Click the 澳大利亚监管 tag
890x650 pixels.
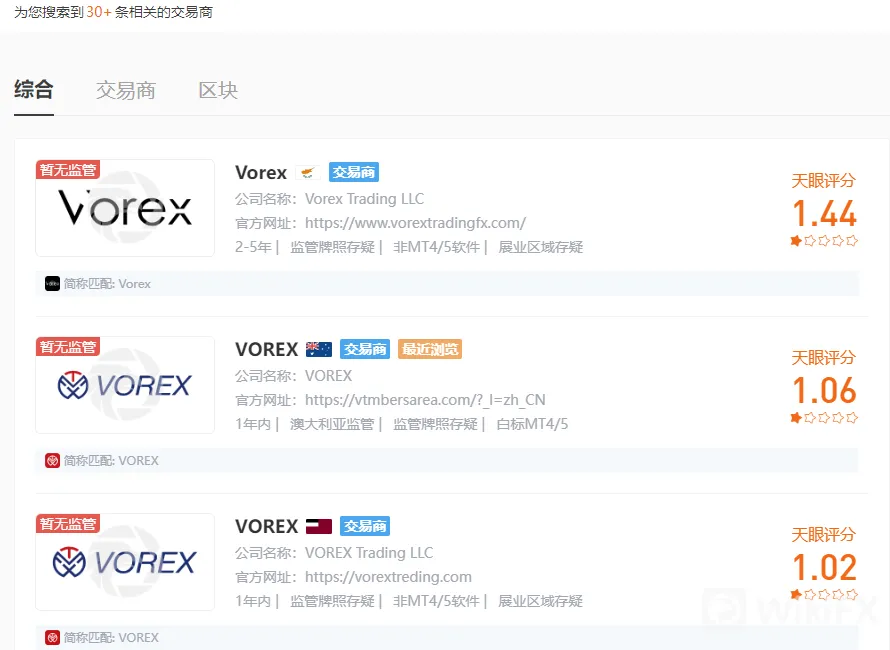[x=332, y=425]
